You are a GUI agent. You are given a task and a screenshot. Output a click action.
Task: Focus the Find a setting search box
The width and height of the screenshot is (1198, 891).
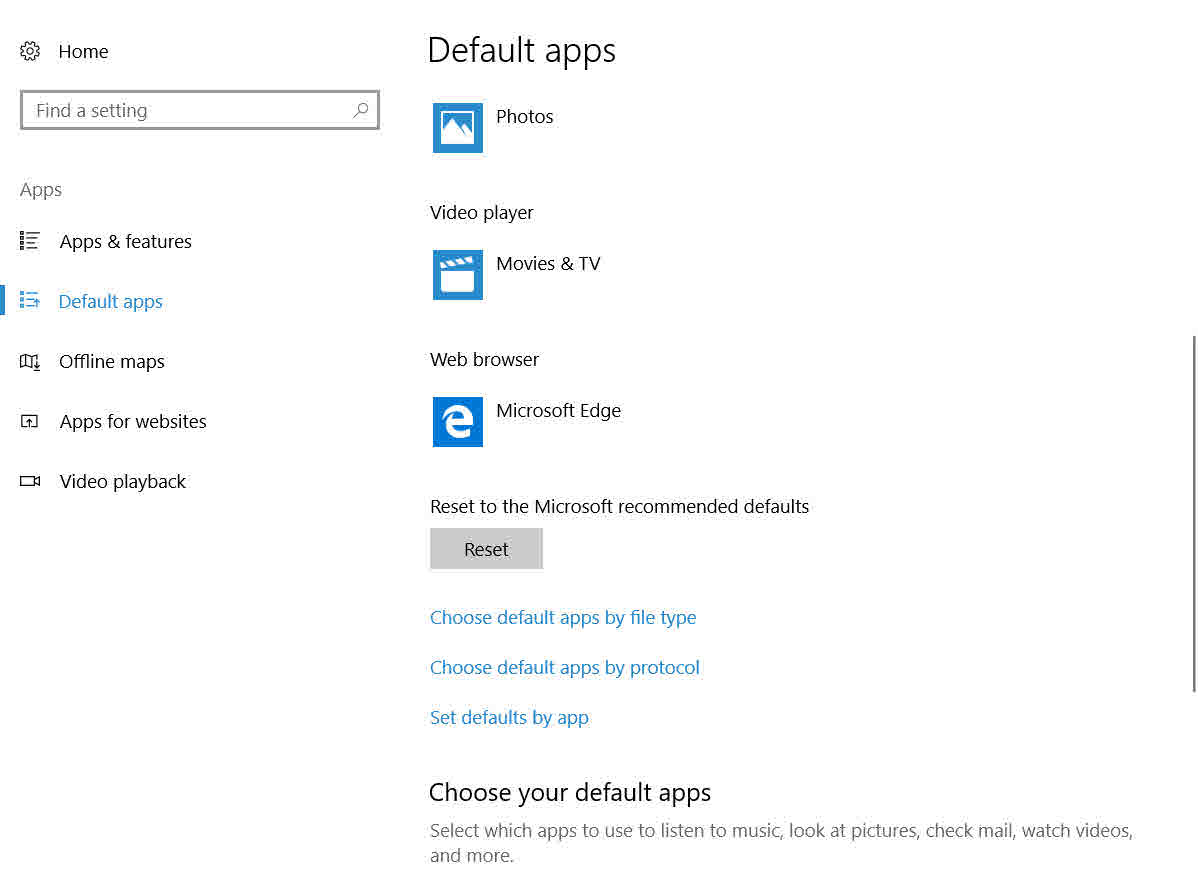(199, 110)
